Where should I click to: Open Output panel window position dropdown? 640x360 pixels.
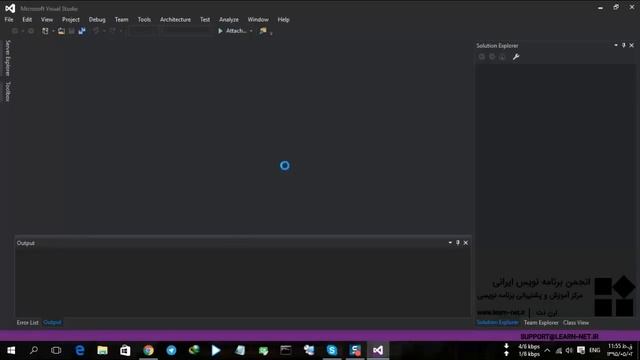coord(450,243)
